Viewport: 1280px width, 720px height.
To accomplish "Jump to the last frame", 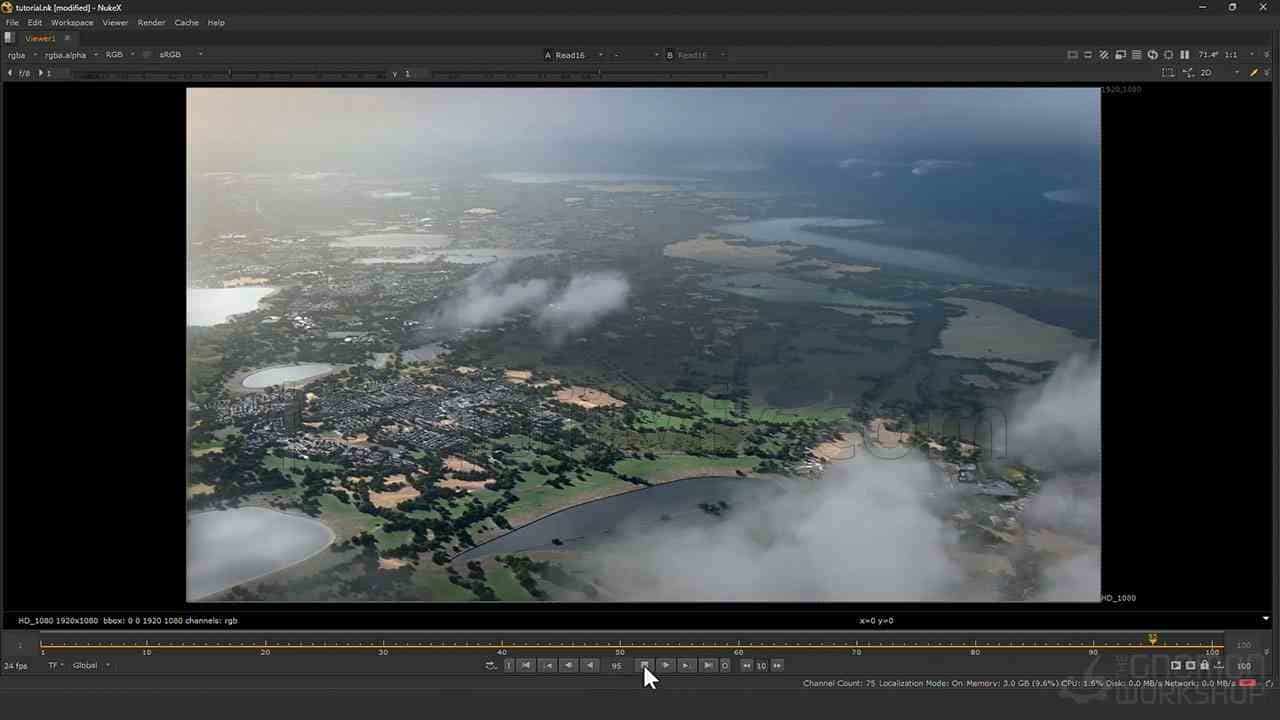I will [x=707, y=665].
